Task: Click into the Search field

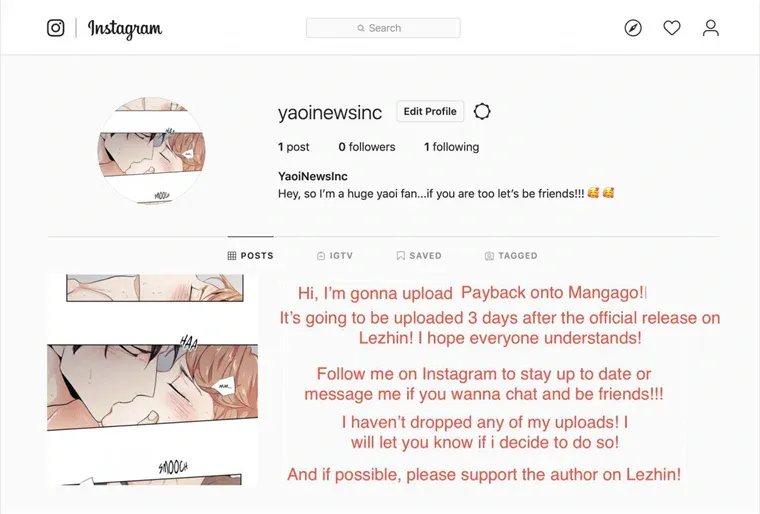Action: [383, 28]
